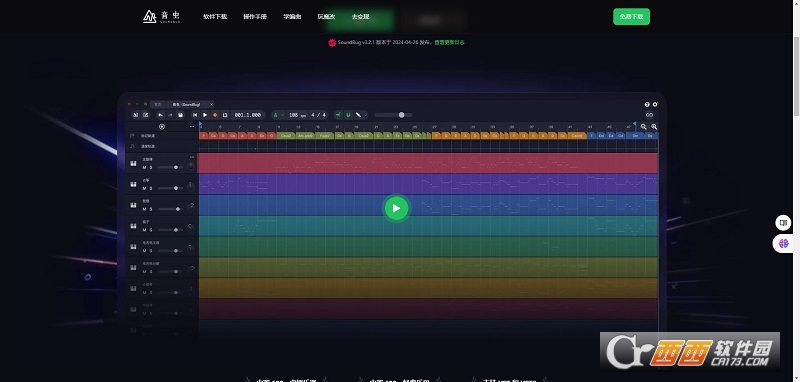Open the 去变现 nav item

360,17
